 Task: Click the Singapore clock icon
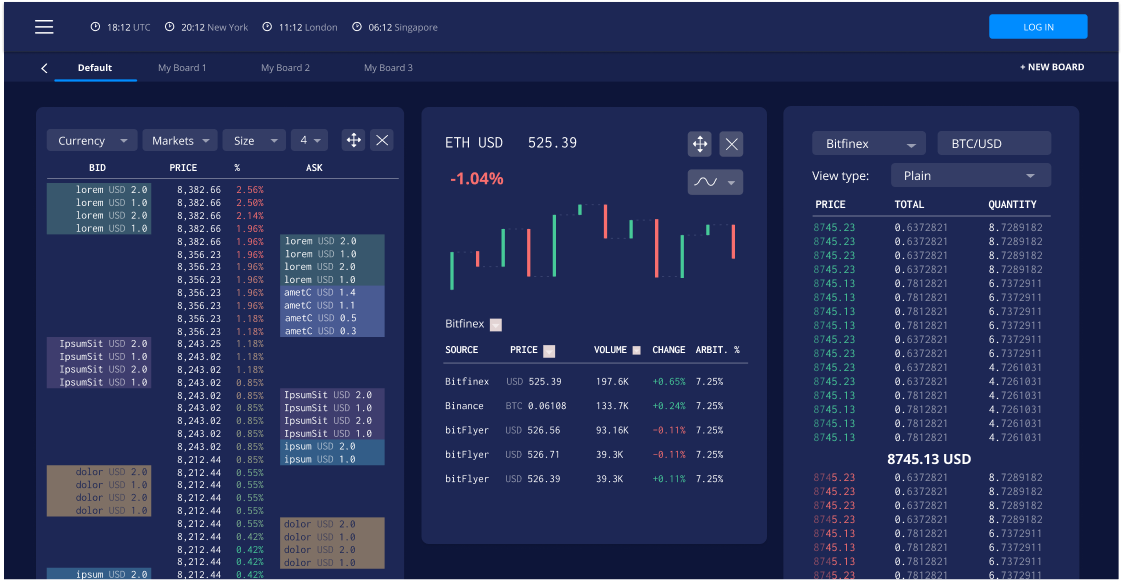(x=357, y=27)
